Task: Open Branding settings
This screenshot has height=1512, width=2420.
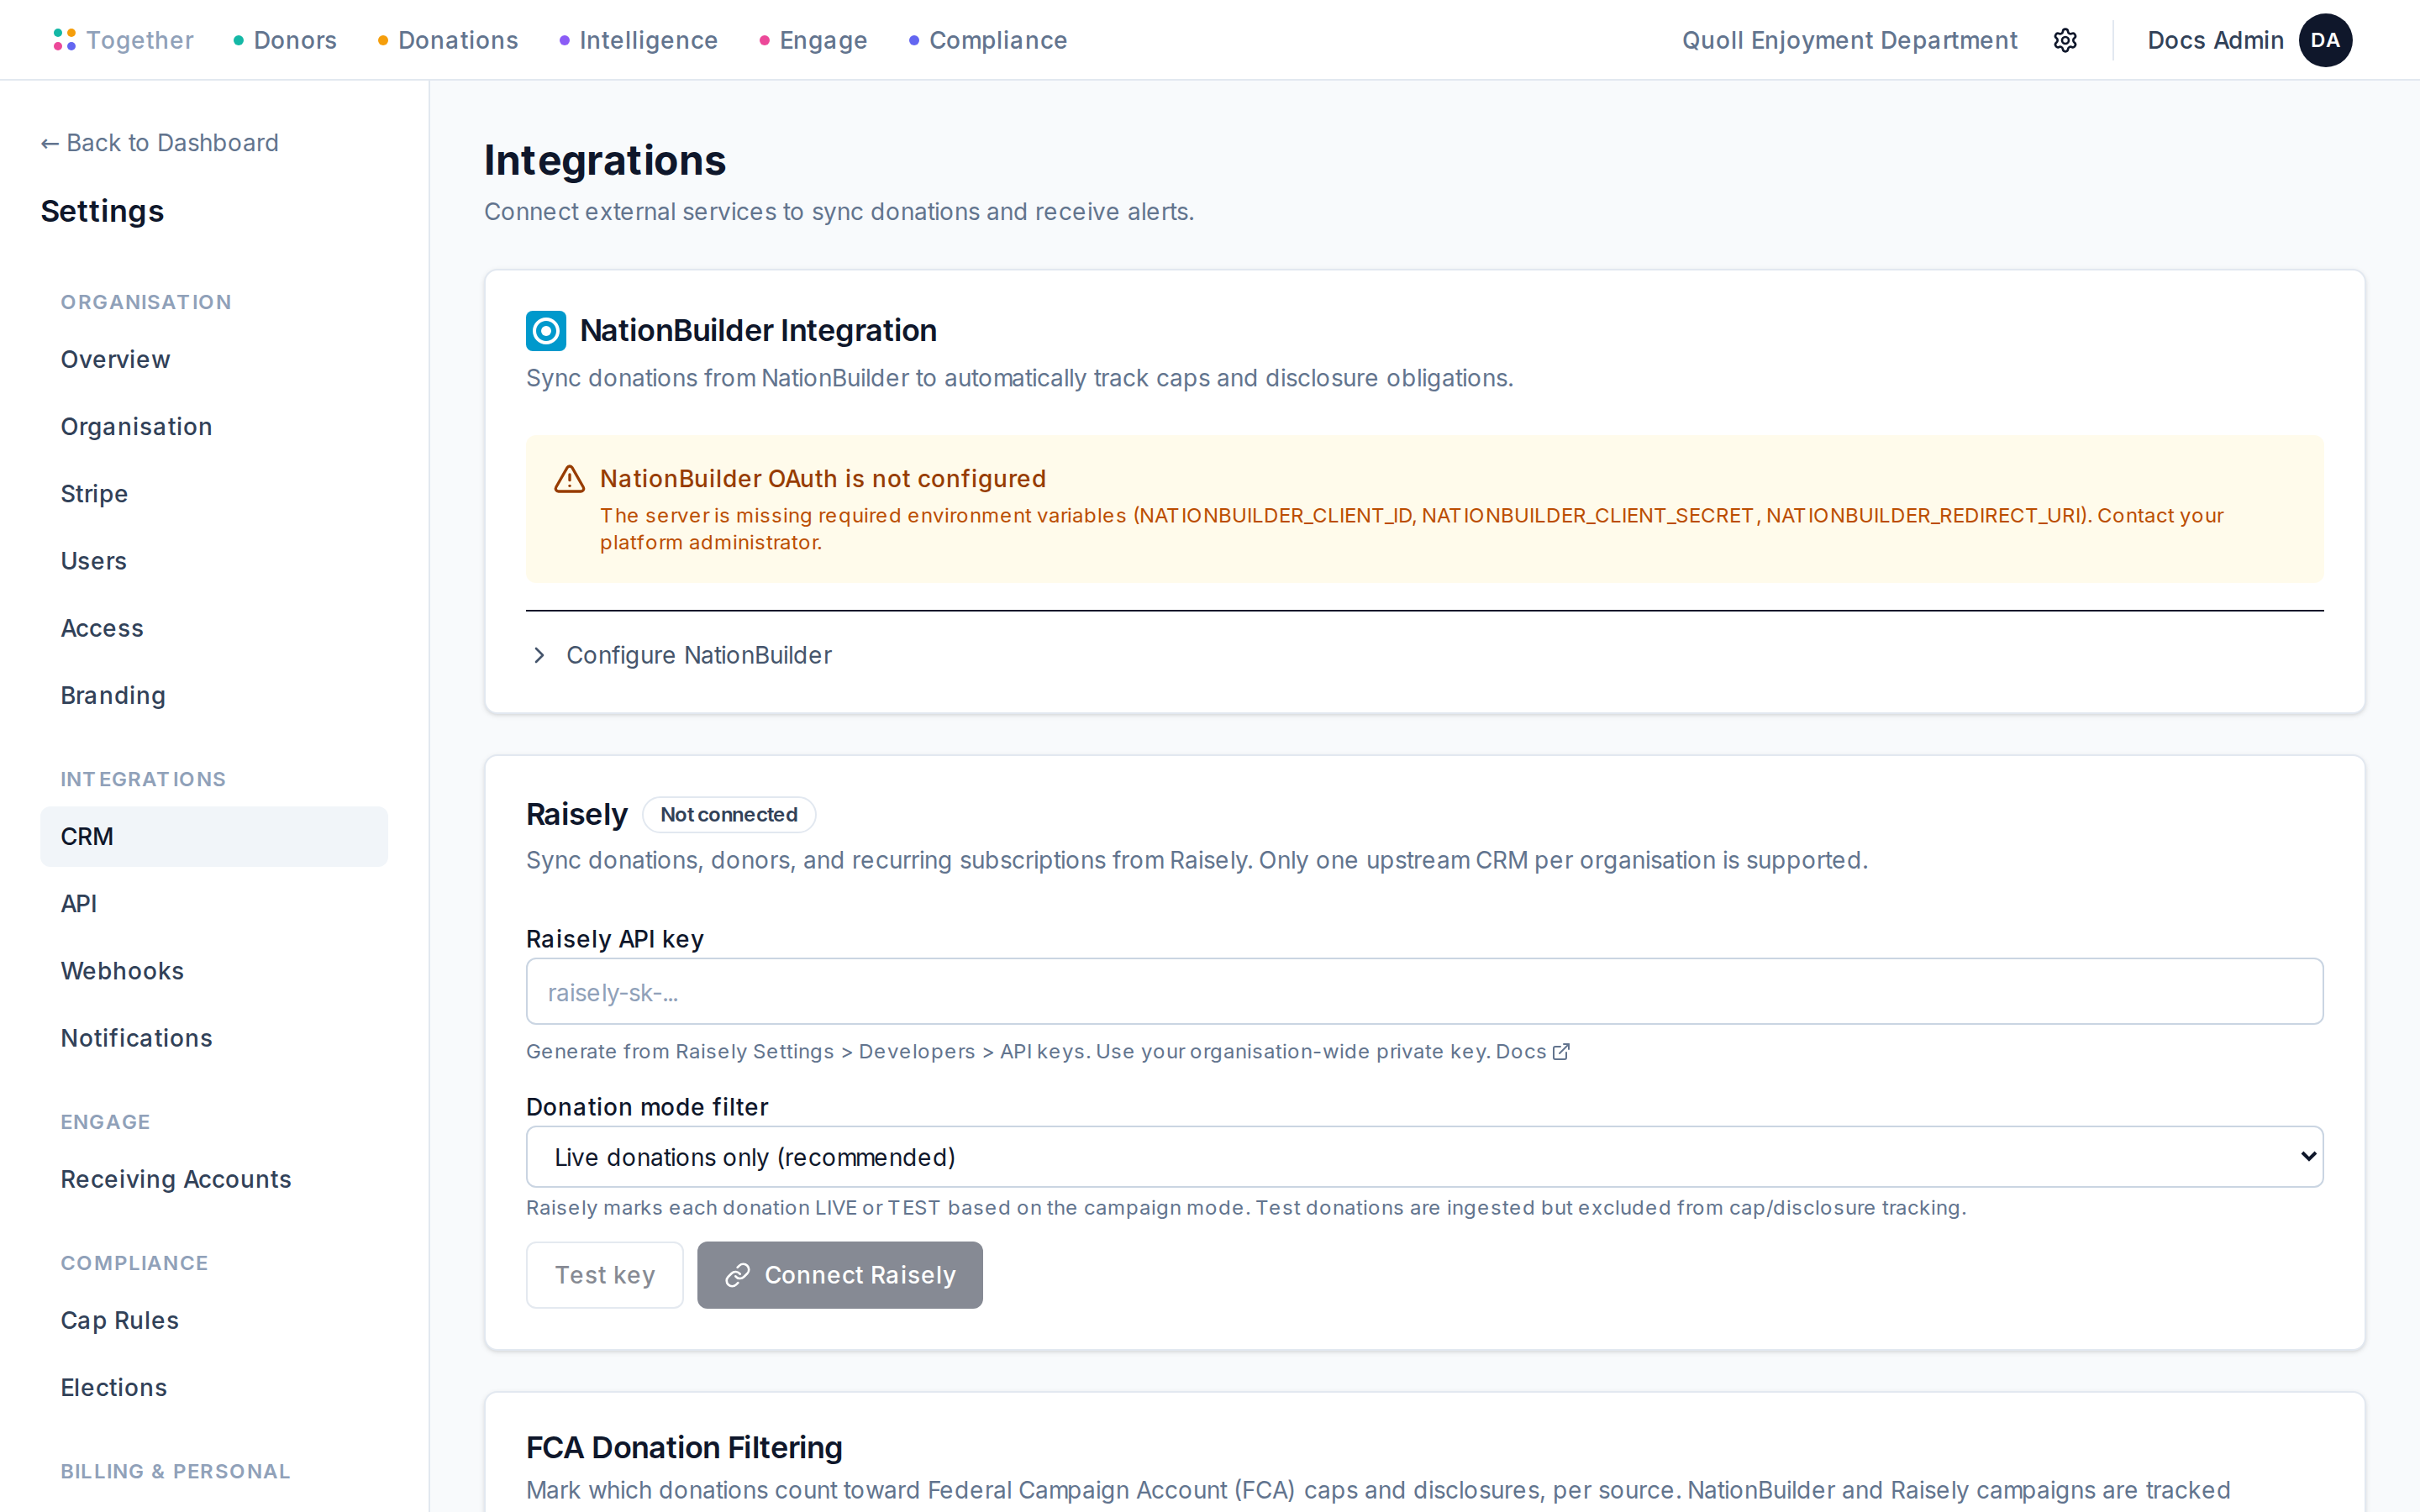Action: (x=214, y=695)
